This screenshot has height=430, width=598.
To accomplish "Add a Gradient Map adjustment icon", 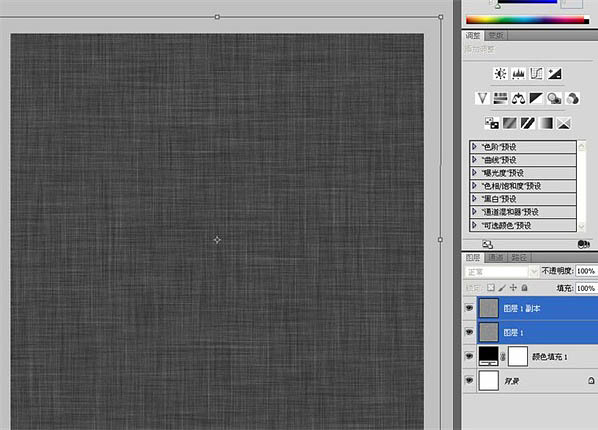I will [x=546, y=123].
